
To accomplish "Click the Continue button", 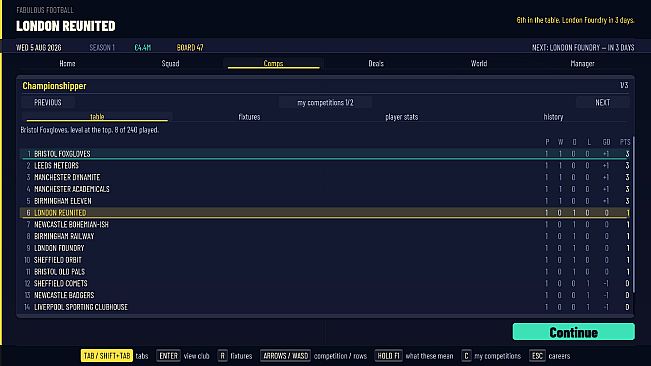I will [573, 332].
